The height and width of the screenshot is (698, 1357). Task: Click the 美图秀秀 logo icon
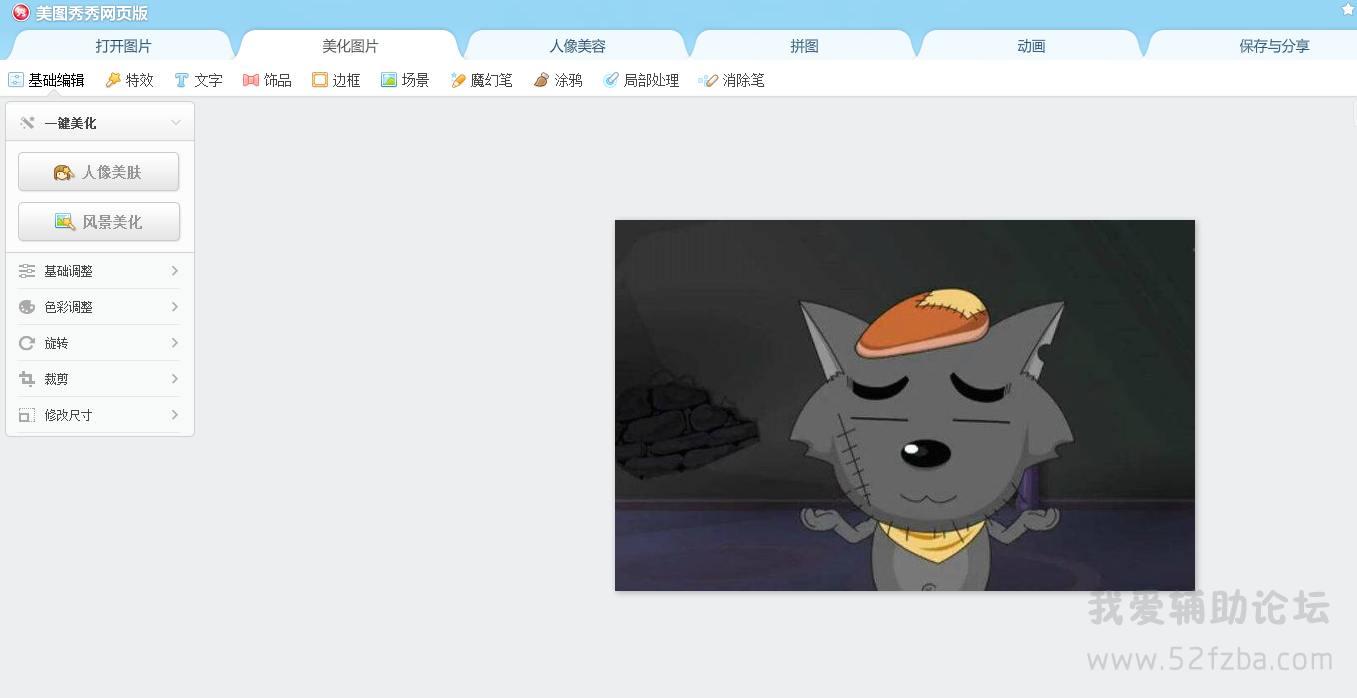click(21, 13)
